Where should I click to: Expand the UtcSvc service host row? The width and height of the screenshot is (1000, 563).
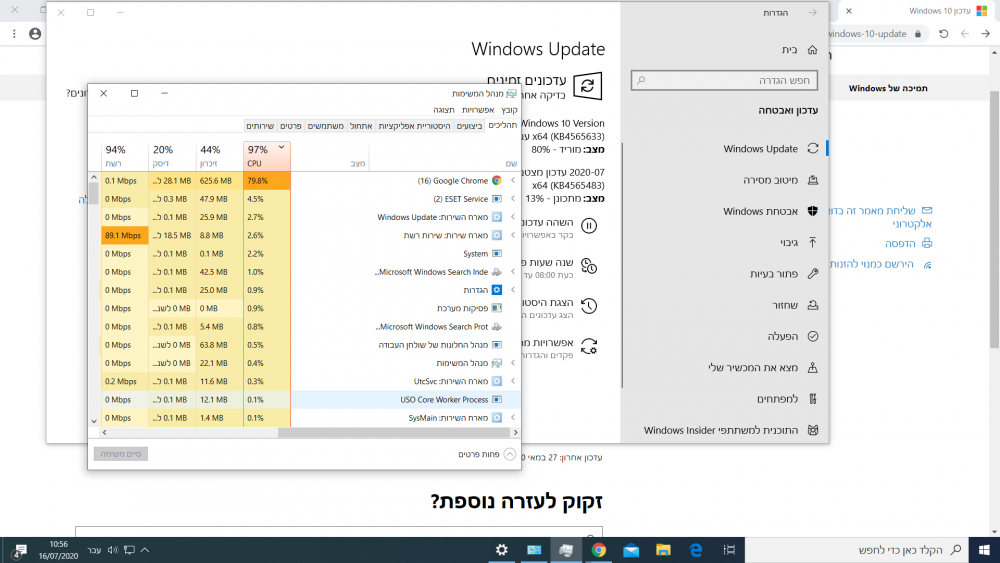513,381
